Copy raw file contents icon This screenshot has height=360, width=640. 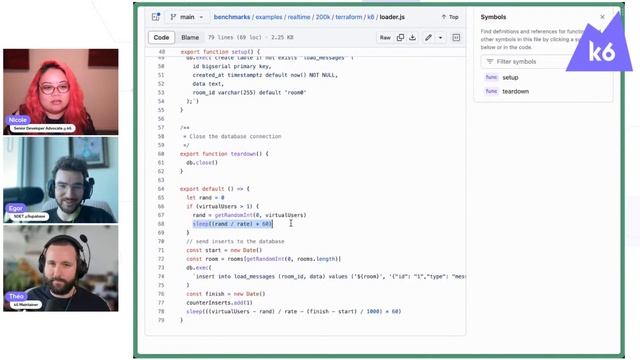pos(400,38)
